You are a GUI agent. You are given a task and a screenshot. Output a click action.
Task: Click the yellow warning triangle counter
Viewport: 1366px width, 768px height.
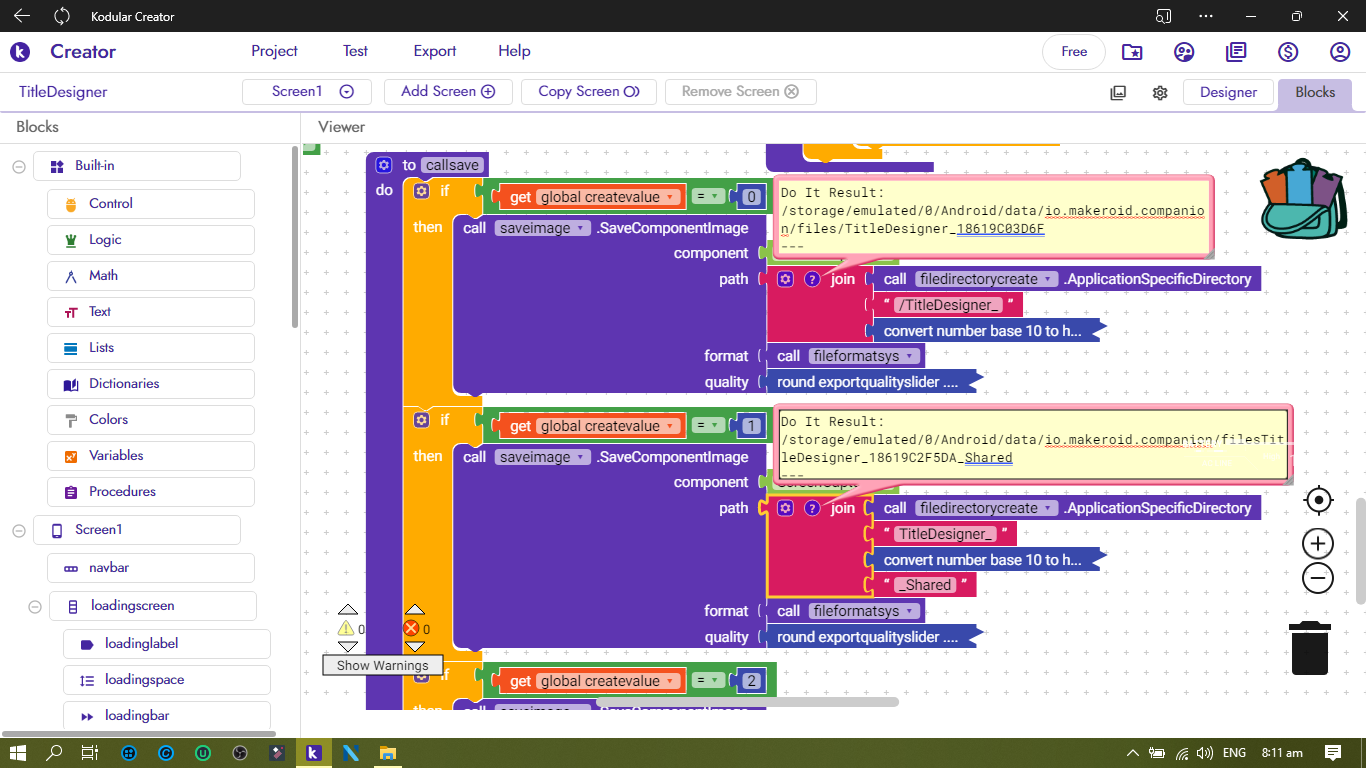(x=346, y=629)
